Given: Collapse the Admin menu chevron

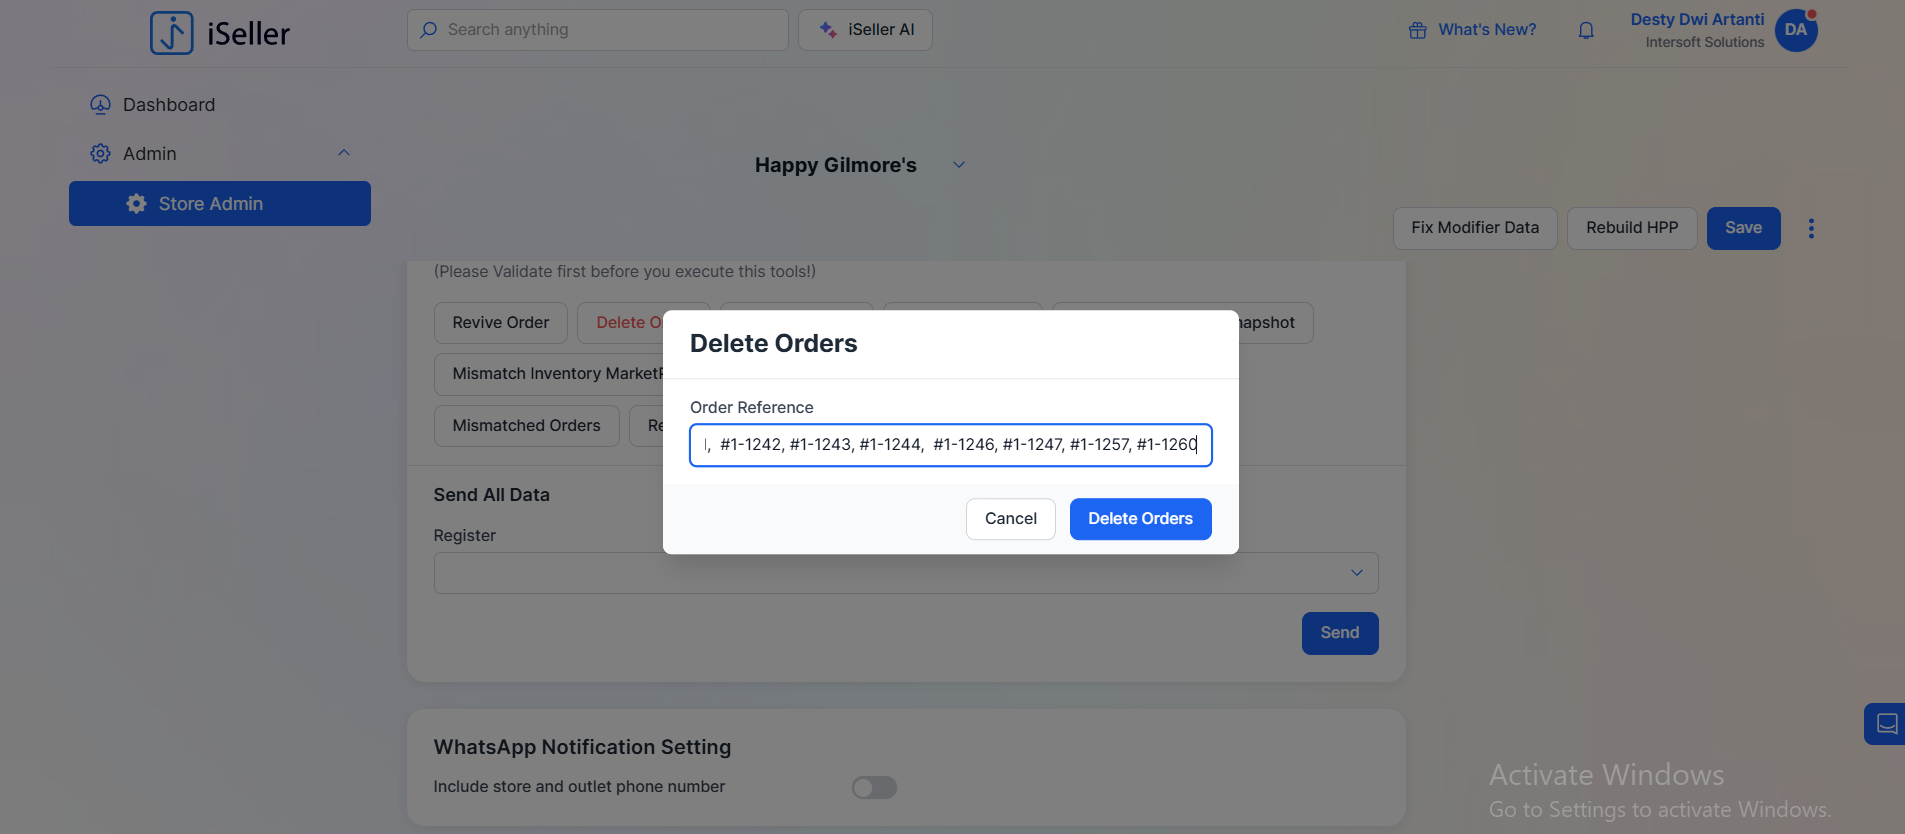Looking at the screenshot, I should [344, 153].
